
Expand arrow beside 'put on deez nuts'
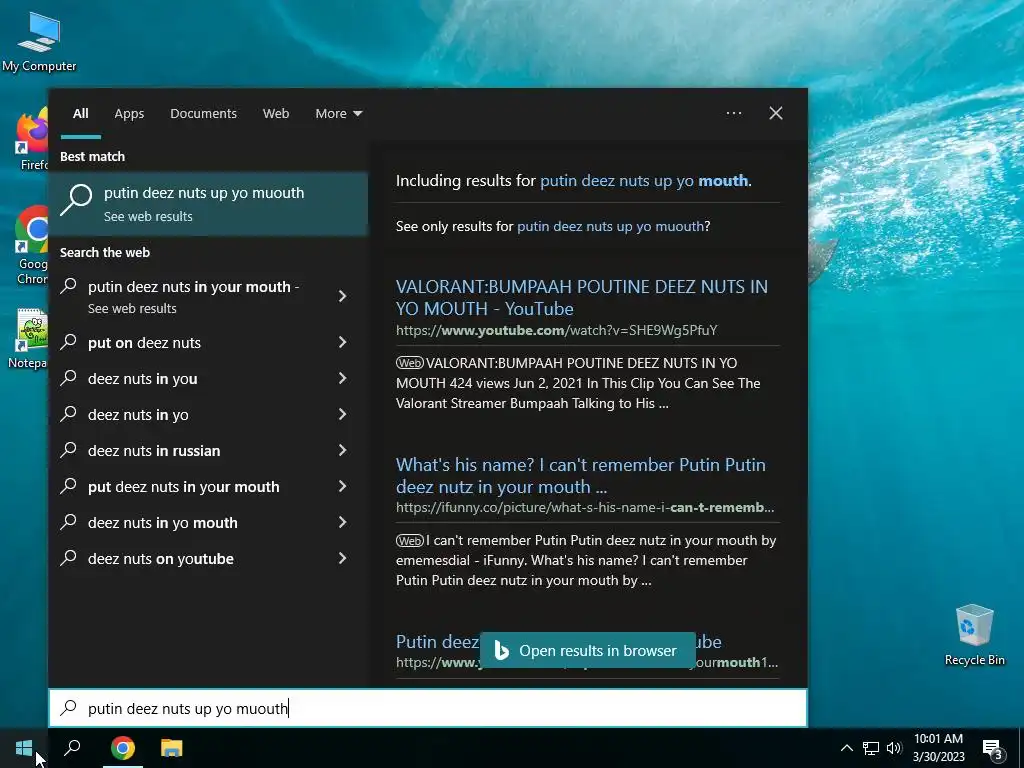[343, 342]
